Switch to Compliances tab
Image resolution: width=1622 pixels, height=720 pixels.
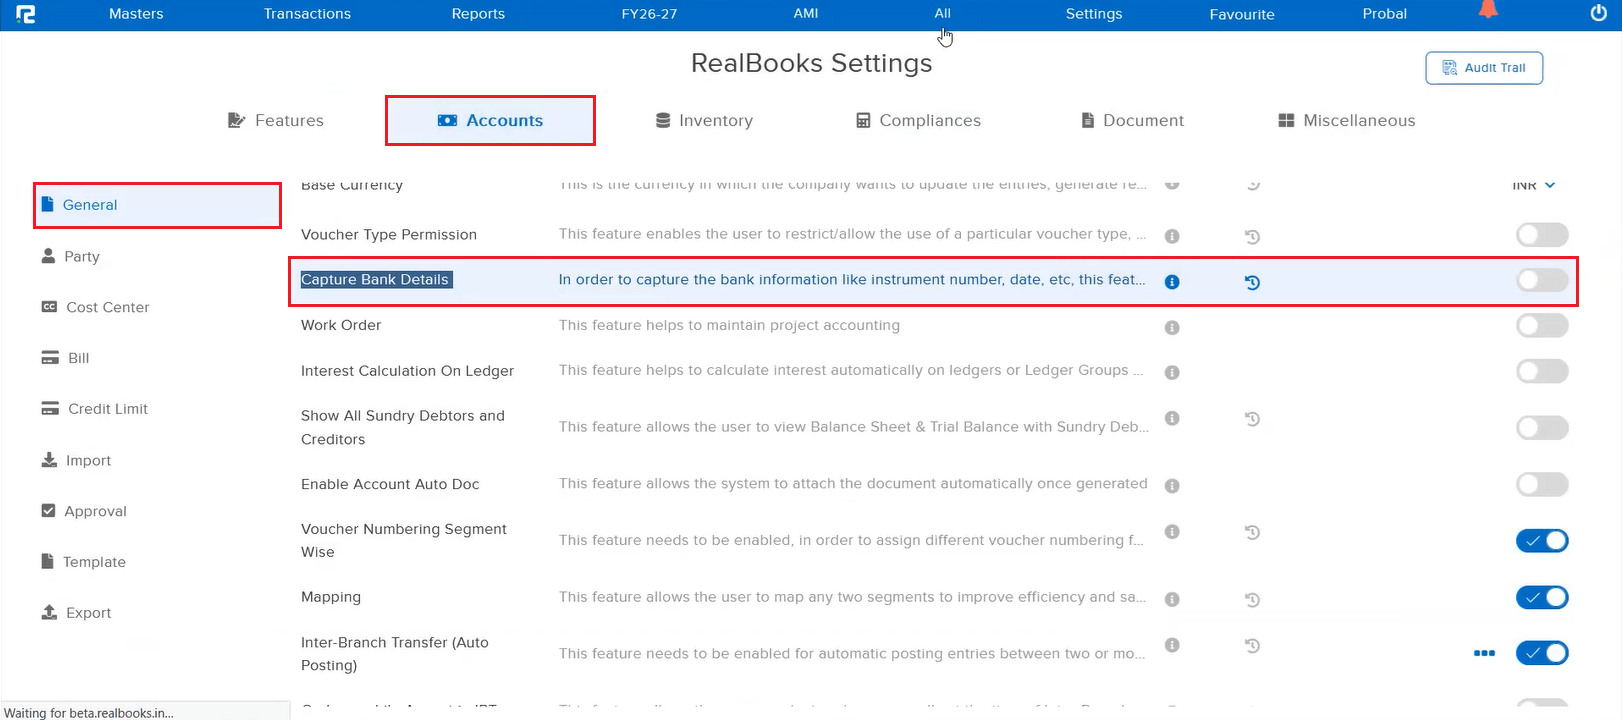tap(918, 121)
